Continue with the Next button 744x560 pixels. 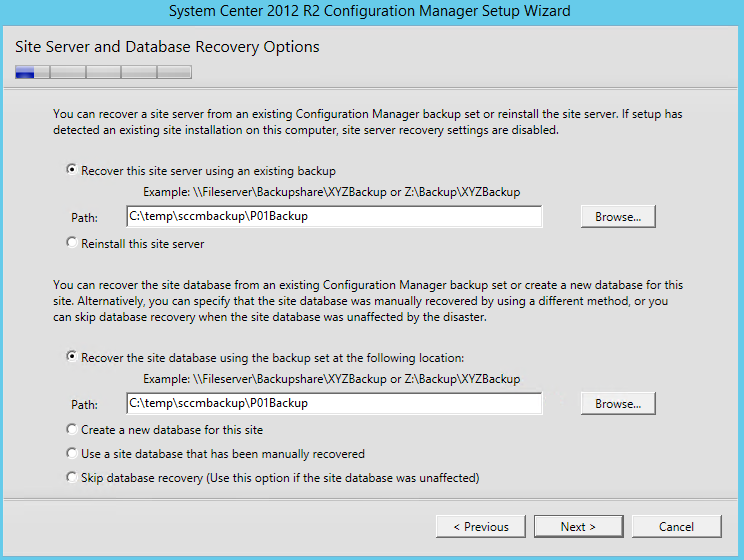click(578, 527)
